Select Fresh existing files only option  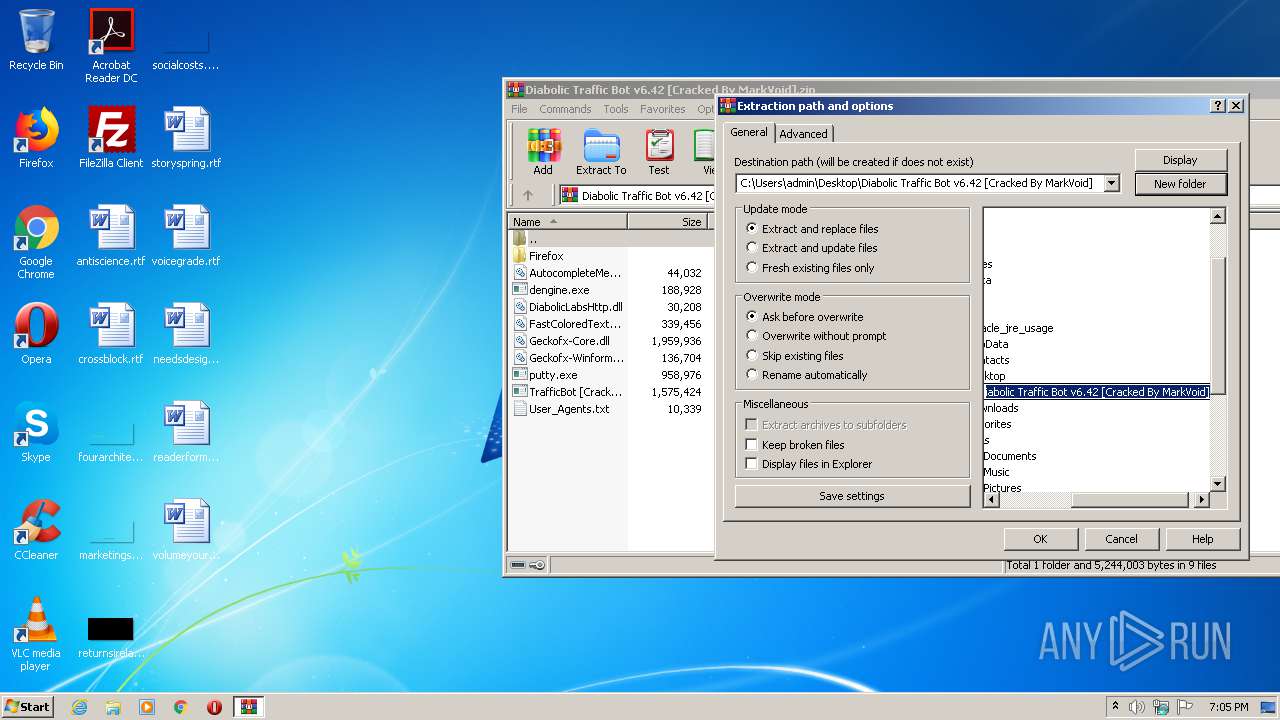click(810, 268)
